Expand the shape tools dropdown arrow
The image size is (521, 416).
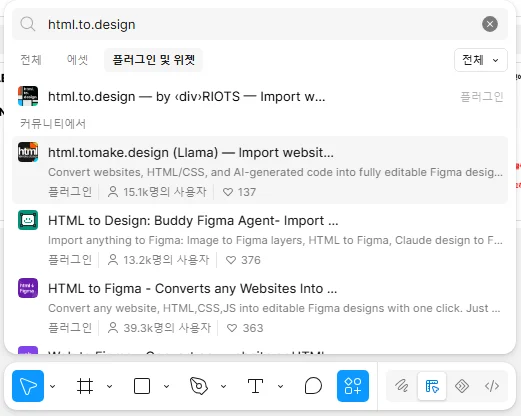tap(166, 386)
